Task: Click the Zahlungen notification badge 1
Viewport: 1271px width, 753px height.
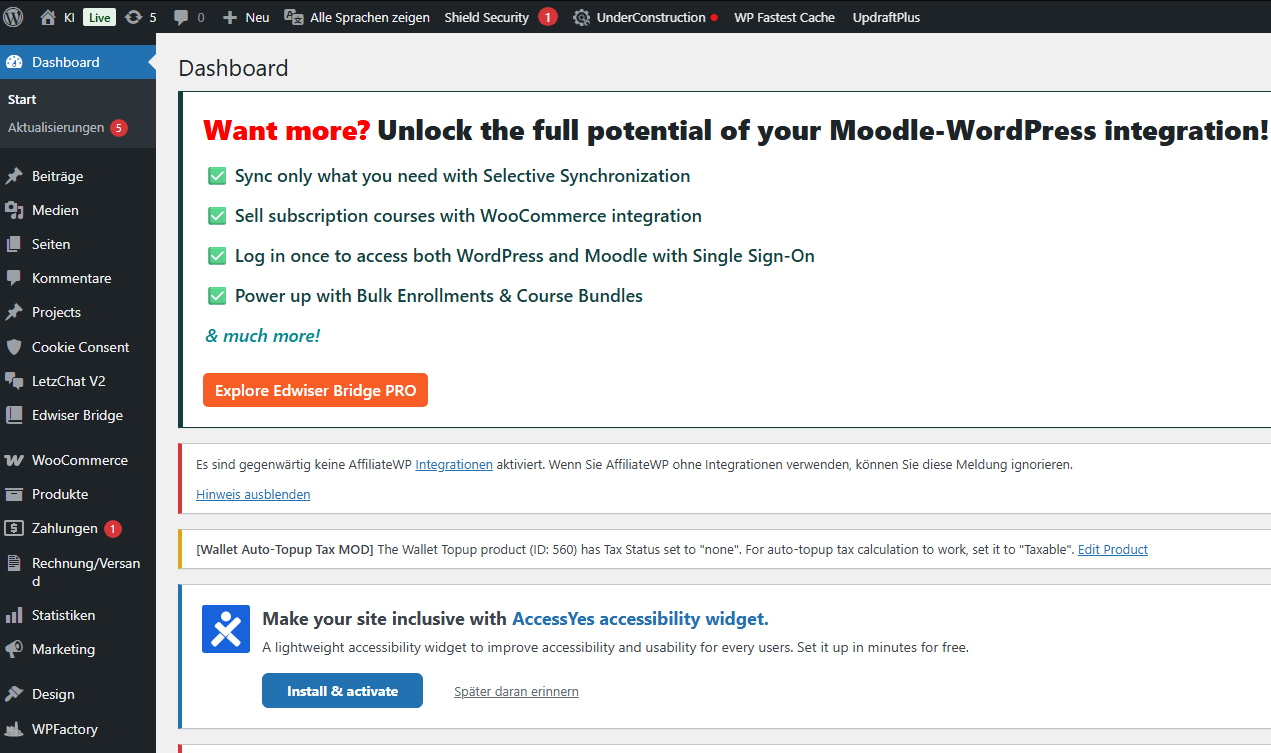Action: (x=113, y=528)
